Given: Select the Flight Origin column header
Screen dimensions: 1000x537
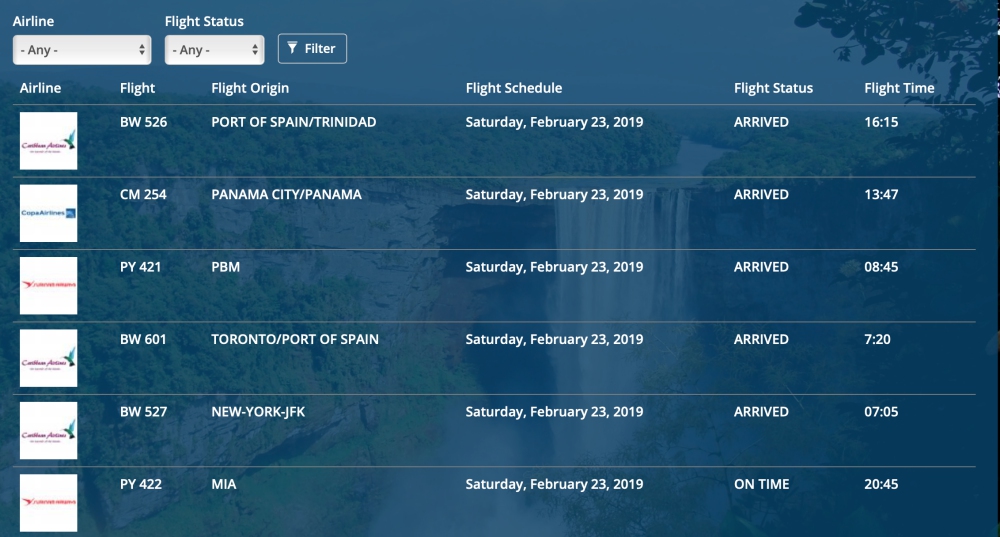Looking at the screenshot, I should pos(250,88).
